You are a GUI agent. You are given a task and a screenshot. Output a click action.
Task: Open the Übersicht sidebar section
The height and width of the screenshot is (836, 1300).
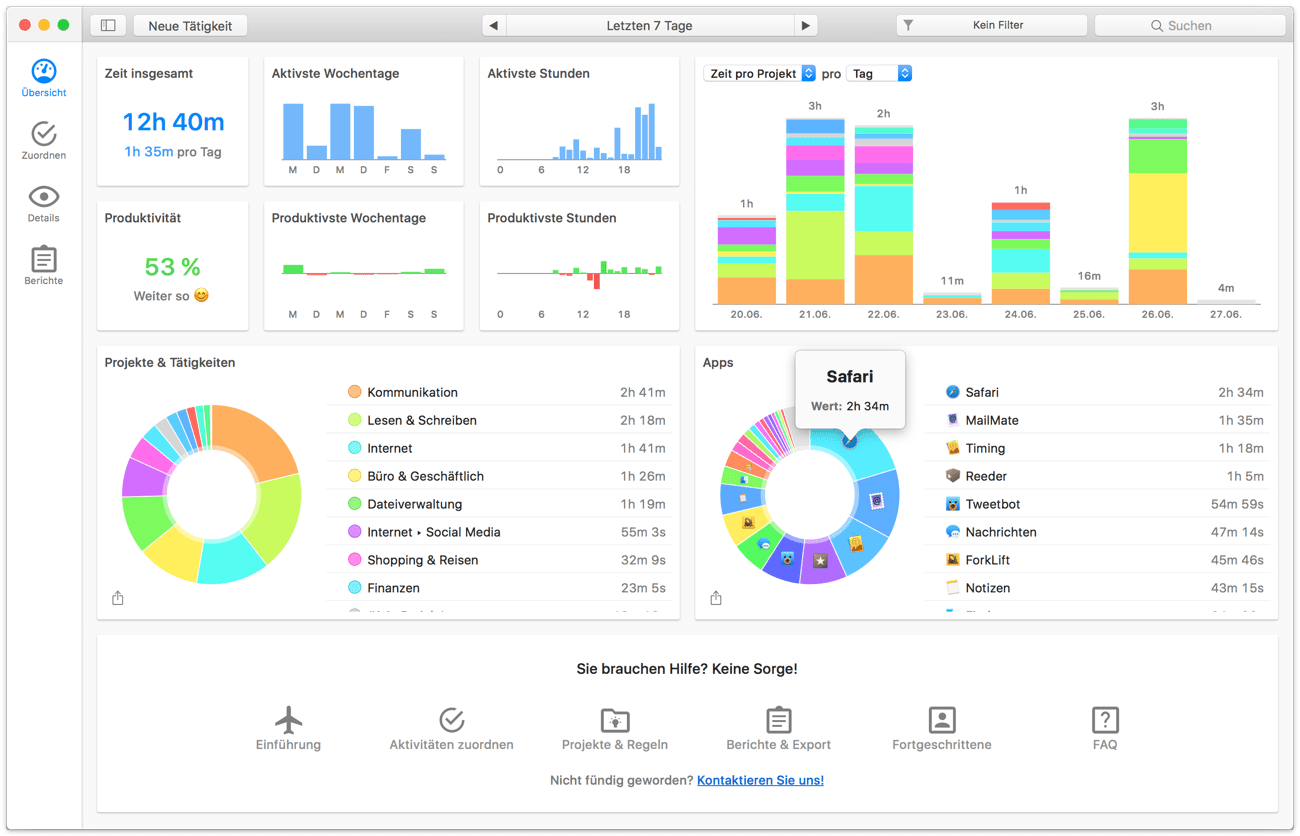click(44, 78)
